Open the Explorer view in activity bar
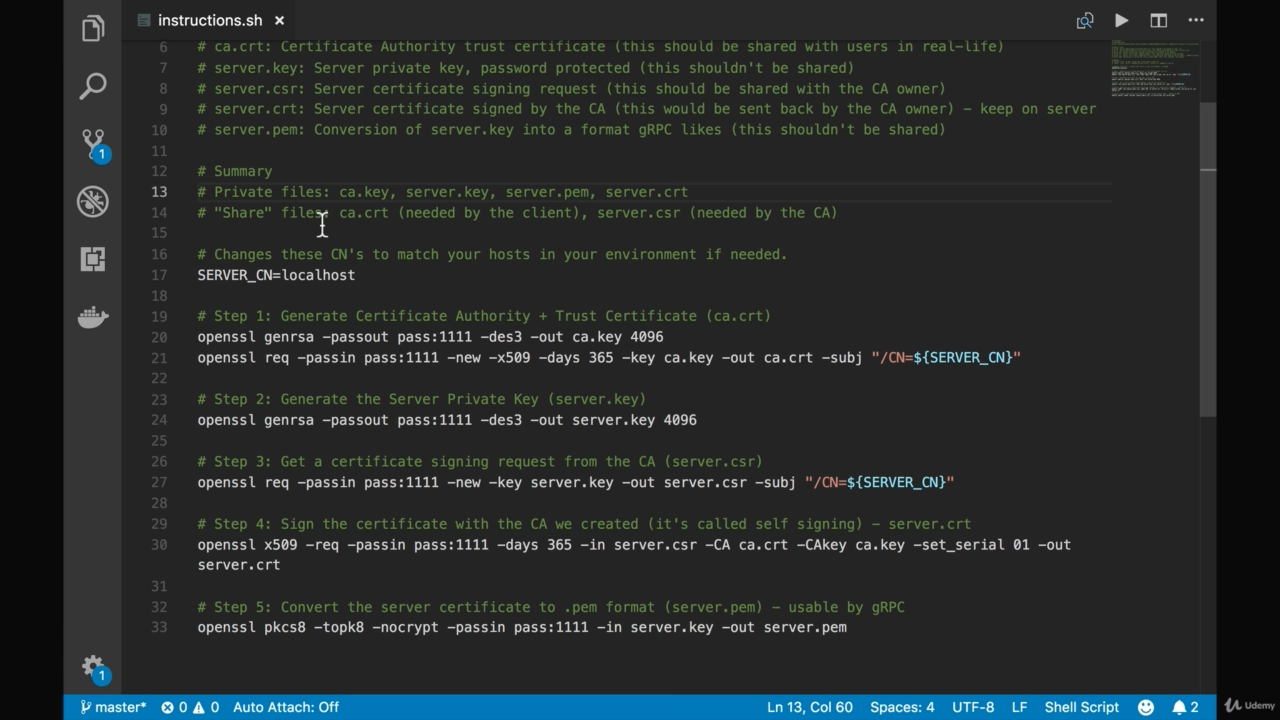This screenshot has height=720, width=1280. tap(93, 28)
